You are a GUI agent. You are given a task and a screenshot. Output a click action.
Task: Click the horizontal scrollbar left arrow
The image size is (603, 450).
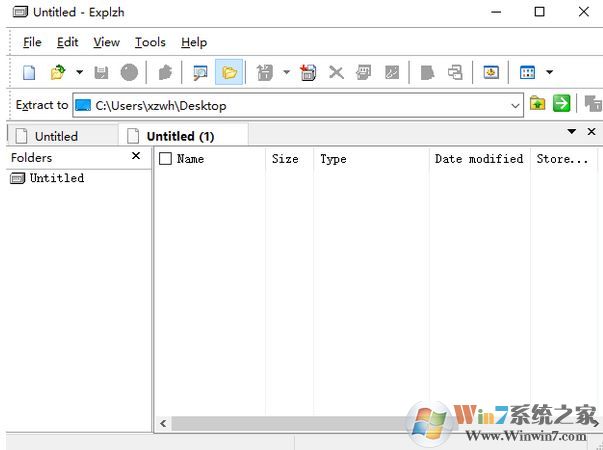click(x=164, y=424)
